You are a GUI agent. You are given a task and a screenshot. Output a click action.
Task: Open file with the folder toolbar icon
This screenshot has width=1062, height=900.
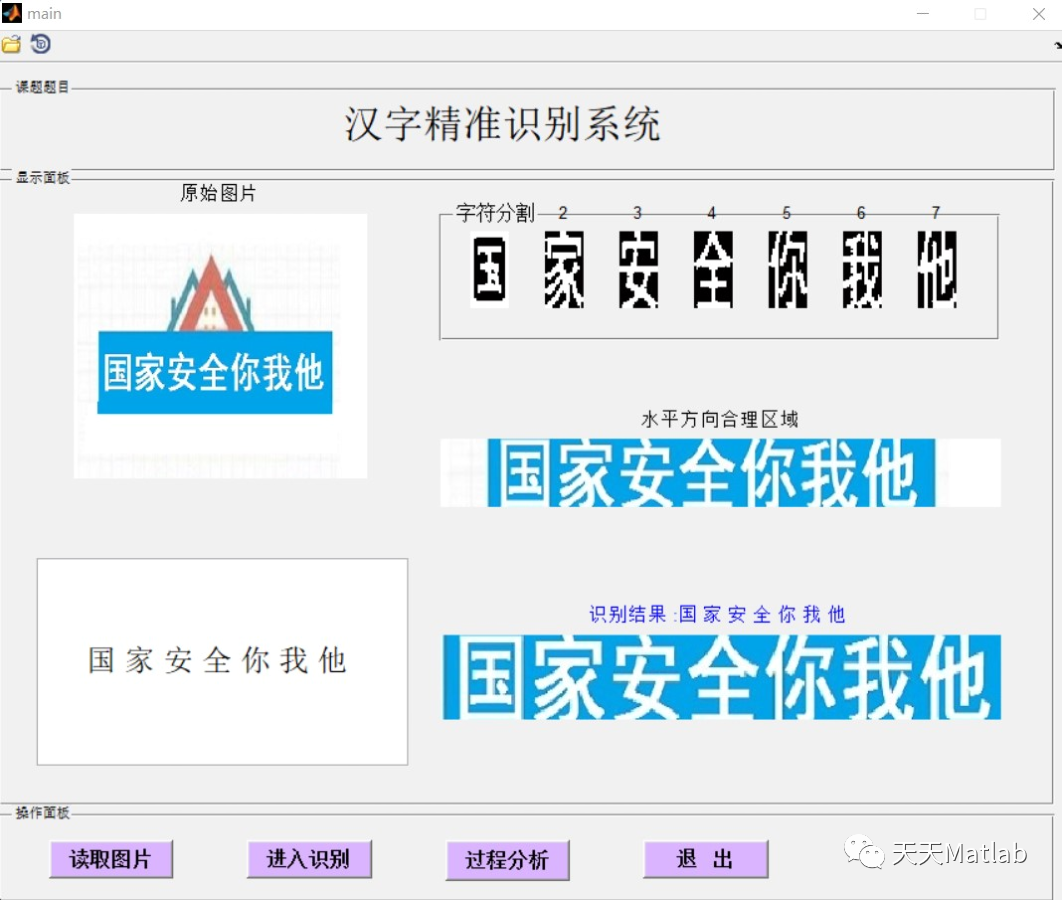click(x=11, y=45)
